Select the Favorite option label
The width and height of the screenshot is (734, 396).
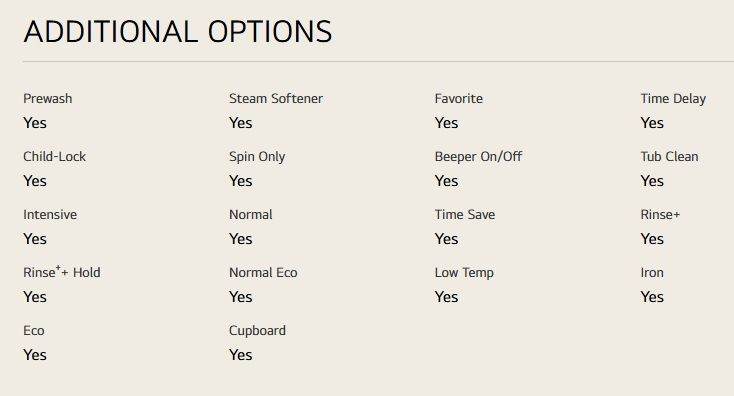pos(459,98)
